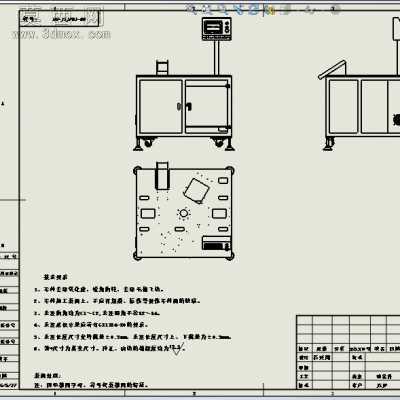Select the left cabinet door in the front view
The image size is (400, 400).
click(160, 107)
